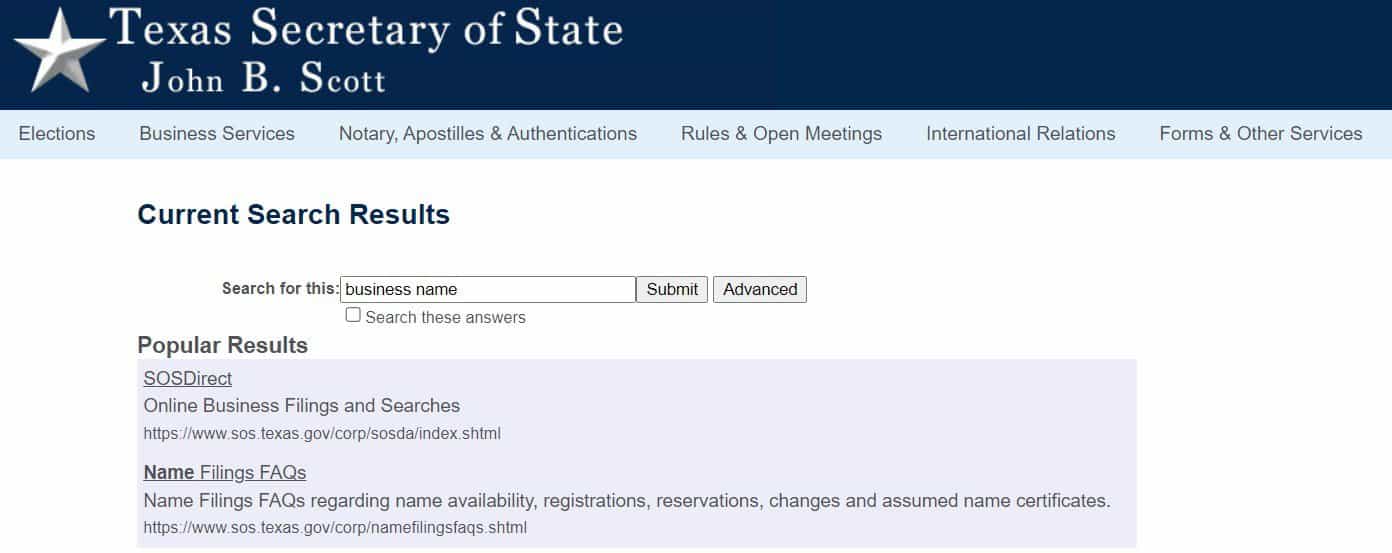The width and height of the screenshot is (1392, 553).
Task: Open the Name Filings FAQs link
Action: pyautogui.click(x=225, y=472)
